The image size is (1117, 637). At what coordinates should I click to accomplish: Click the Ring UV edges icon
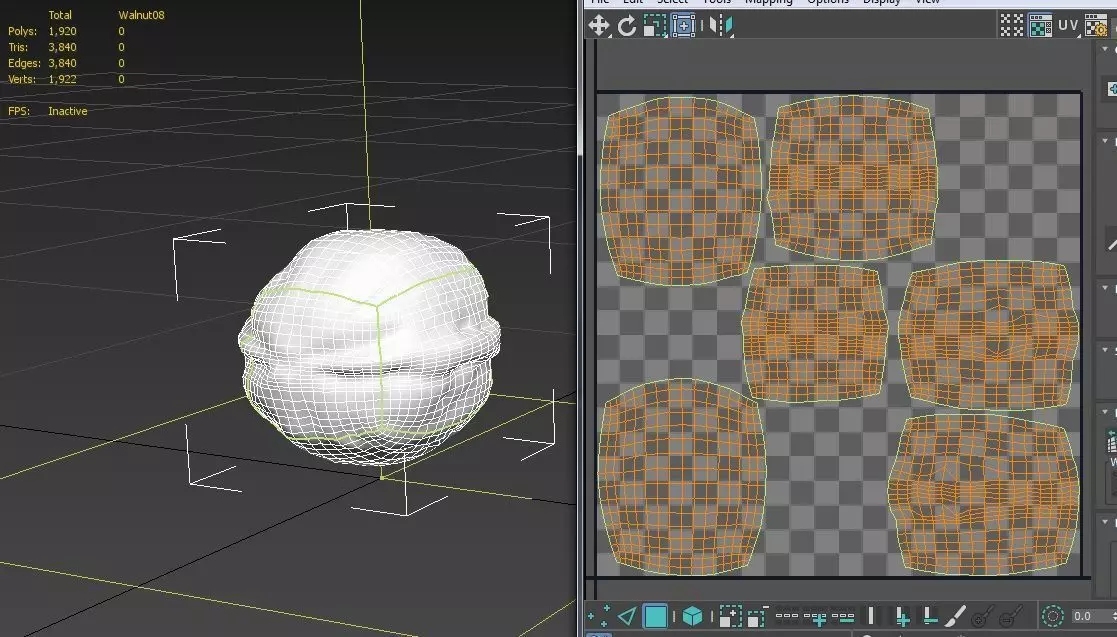click(871, 616)
